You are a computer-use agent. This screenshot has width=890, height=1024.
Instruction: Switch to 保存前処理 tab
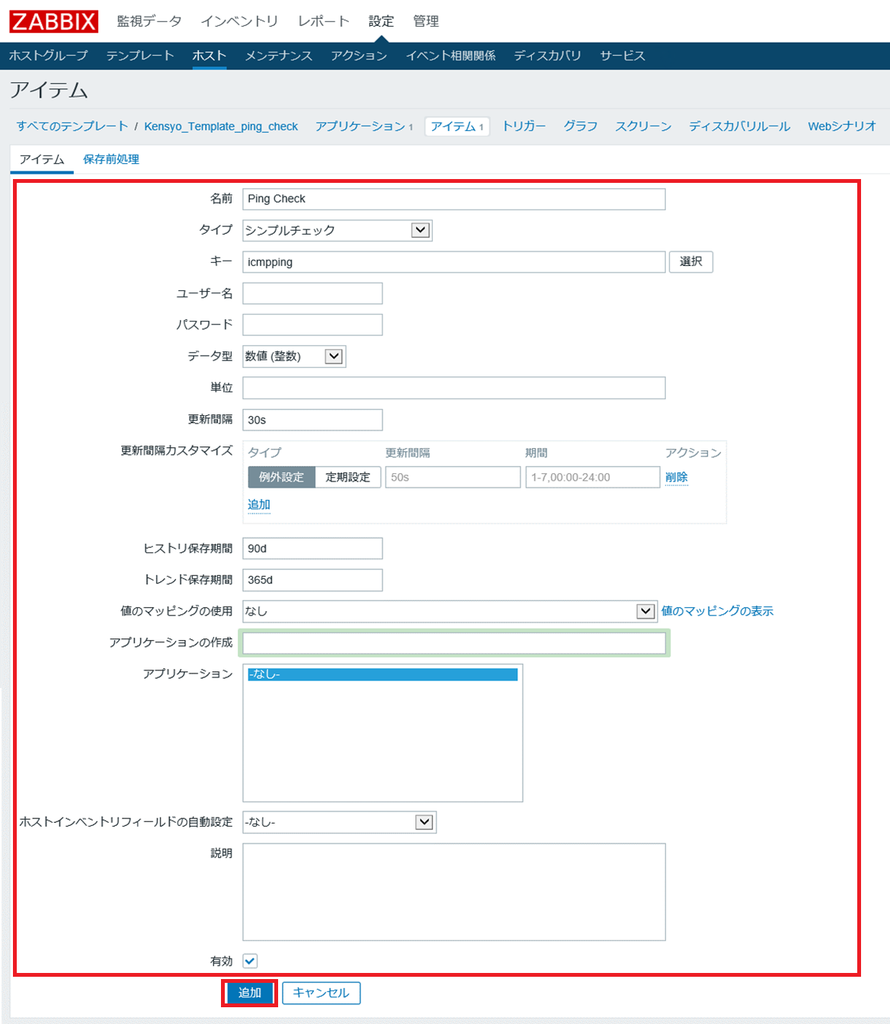tap(111, 159)
